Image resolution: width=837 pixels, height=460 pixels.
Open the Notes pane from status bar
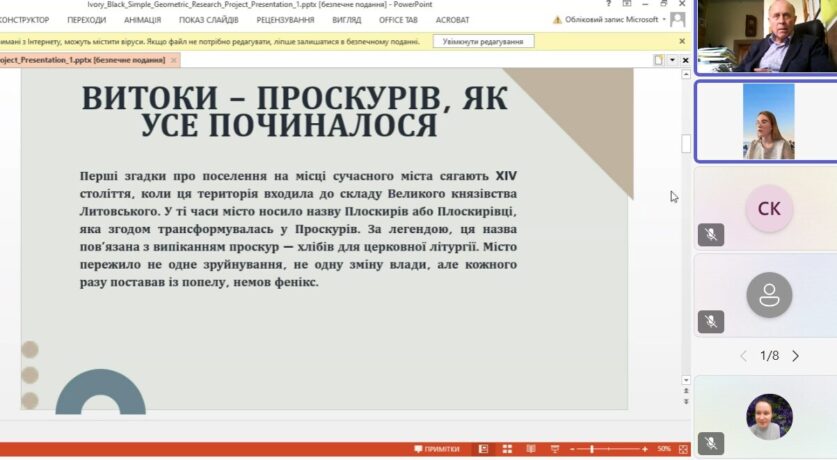click(437, 449)
